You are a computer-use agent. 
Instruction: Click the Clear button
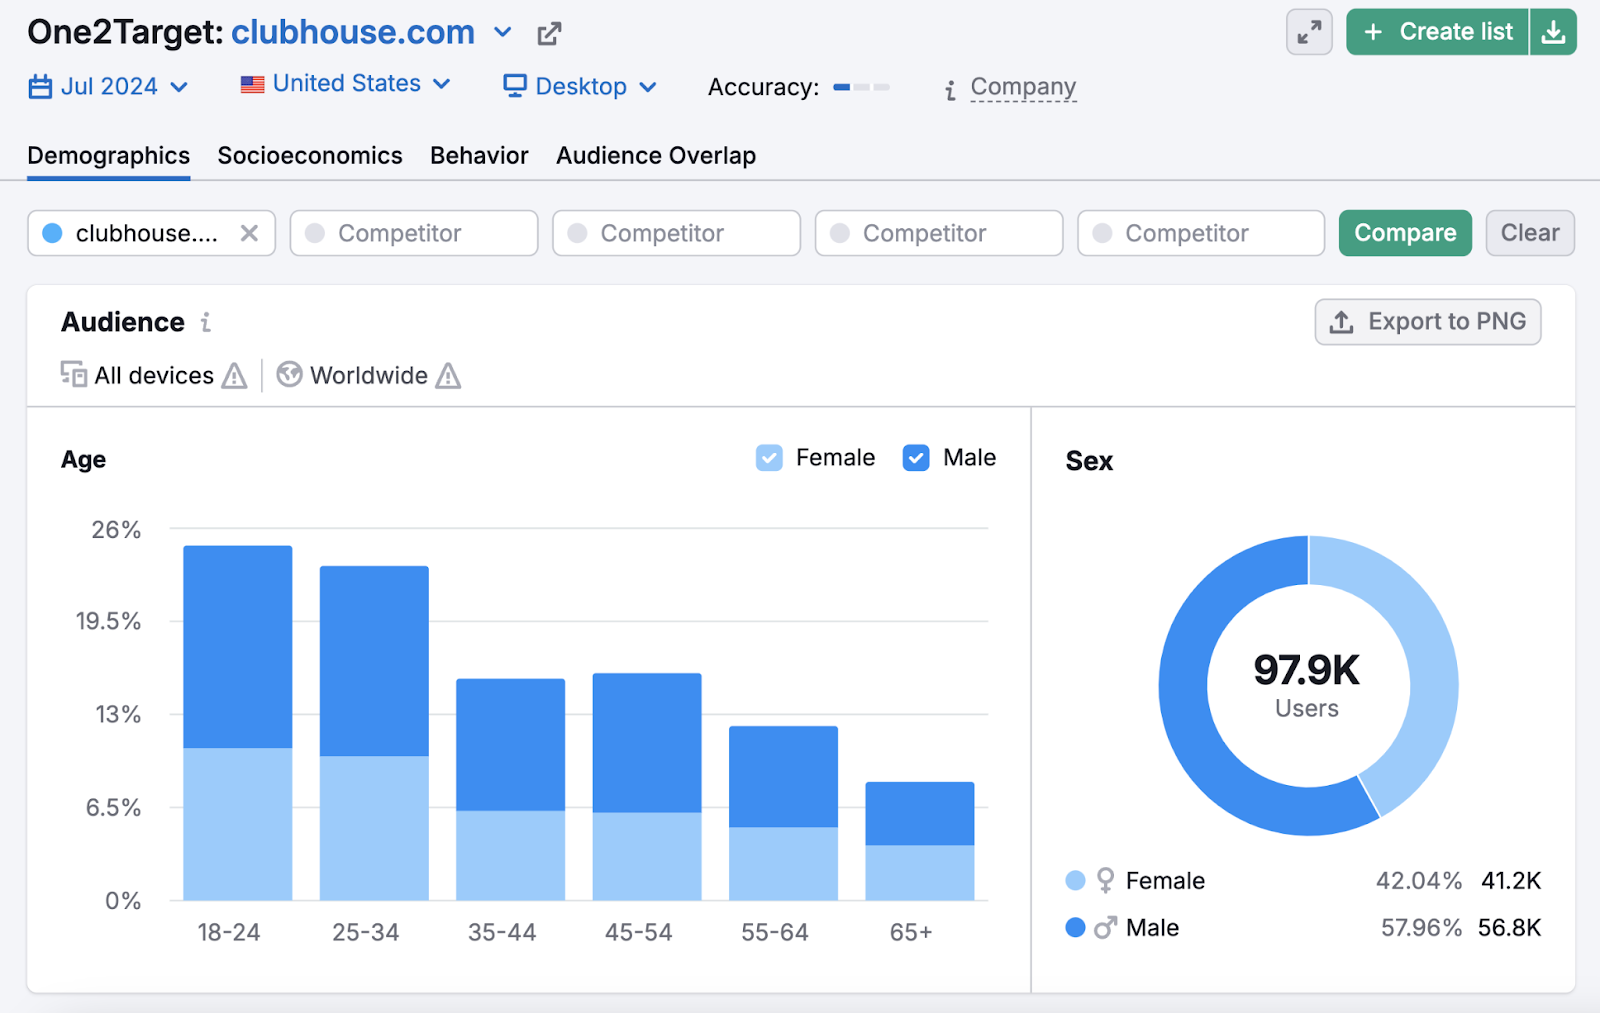1530,233
